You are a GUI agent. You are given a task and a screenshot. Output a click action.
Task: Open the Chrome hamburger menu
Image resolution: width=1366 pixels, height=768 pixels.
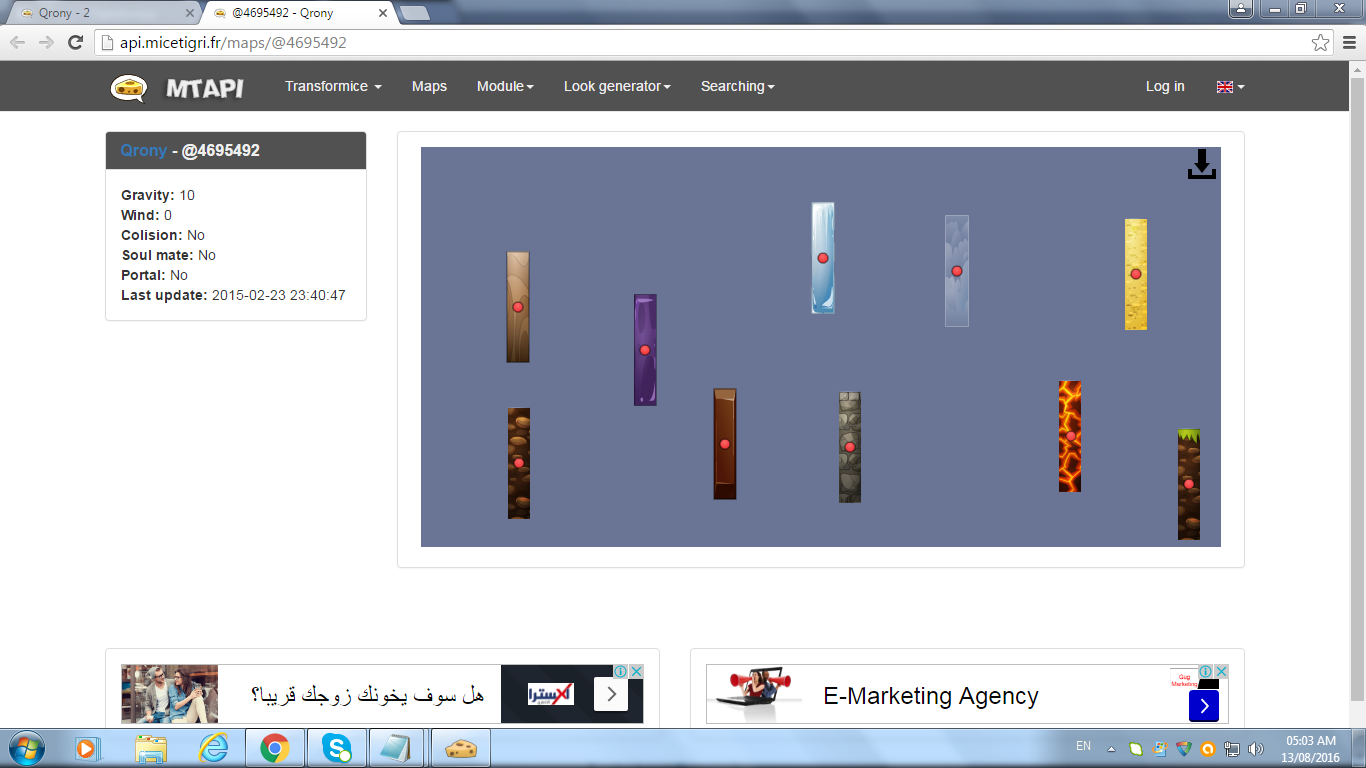(x=1349, y=42)
